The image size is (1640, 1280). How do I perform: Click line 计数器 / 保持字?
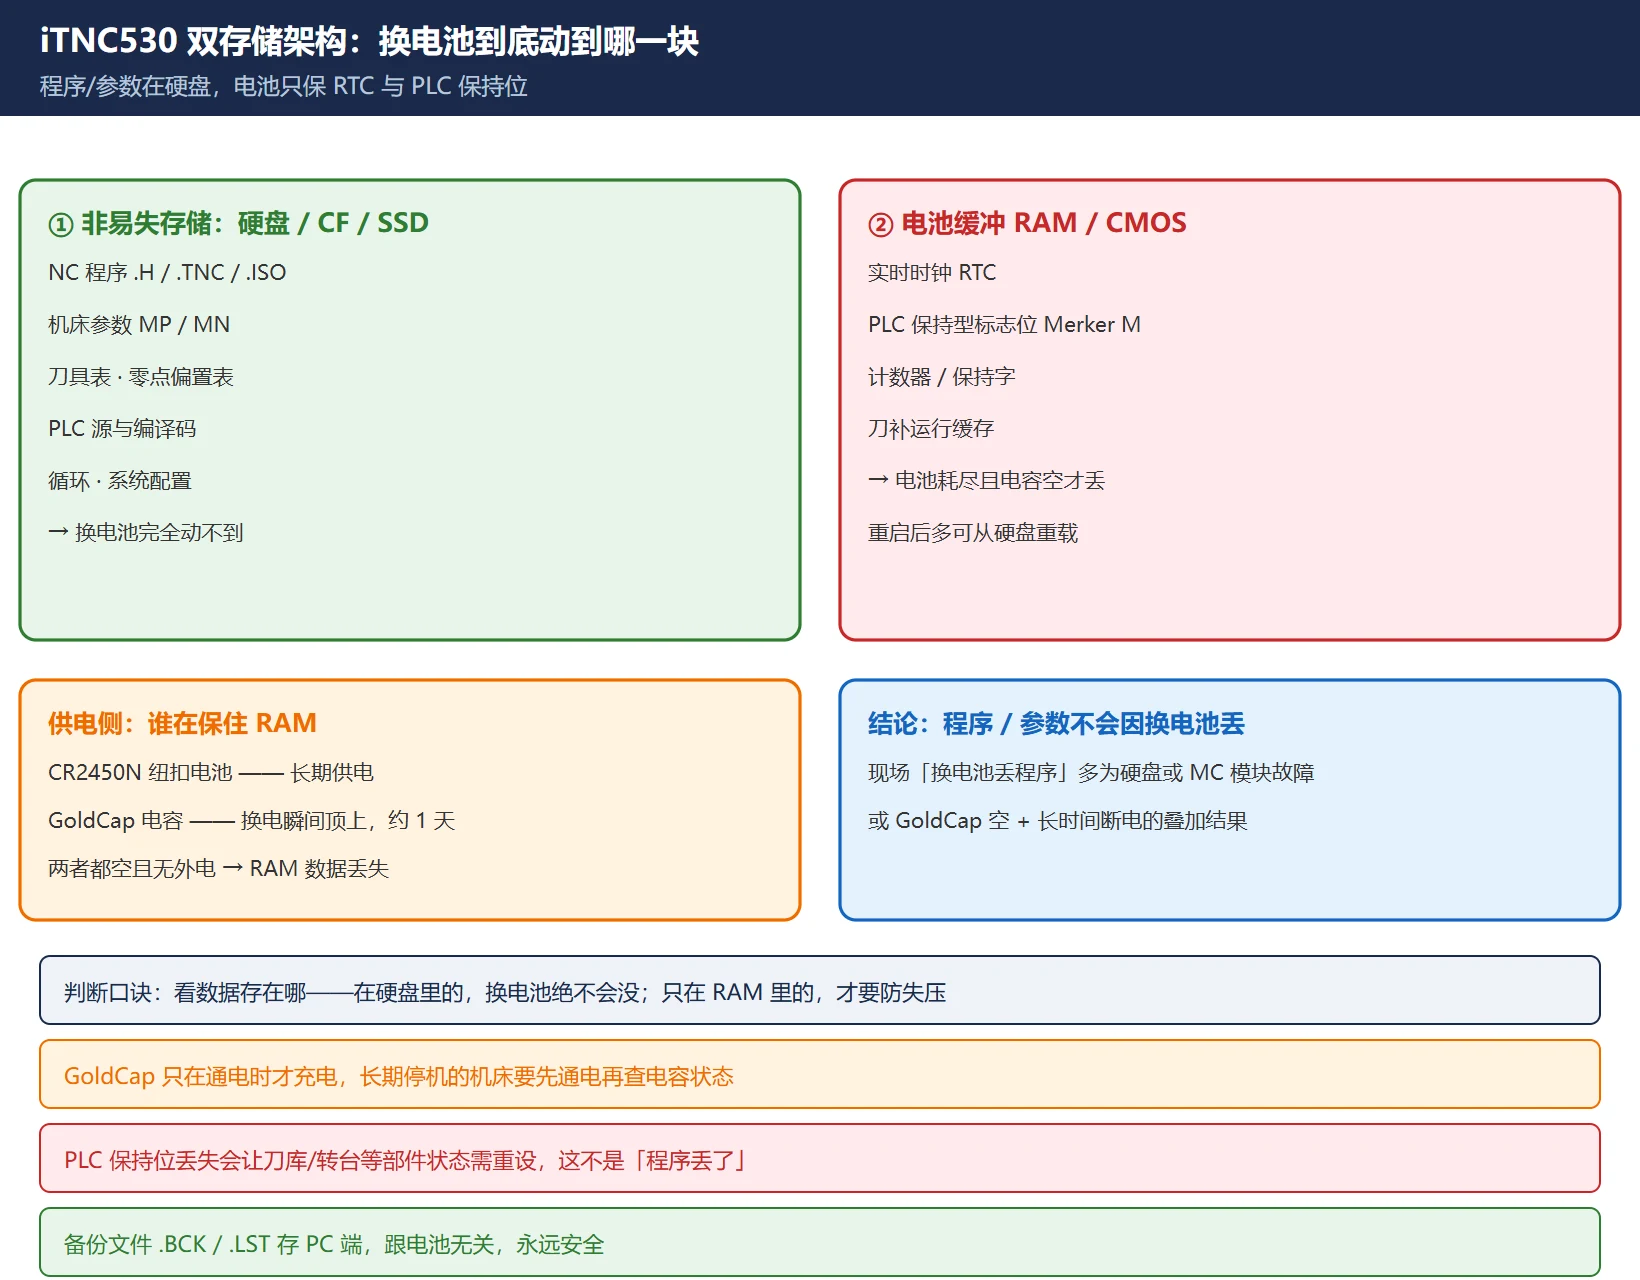[x=942, y=376]
